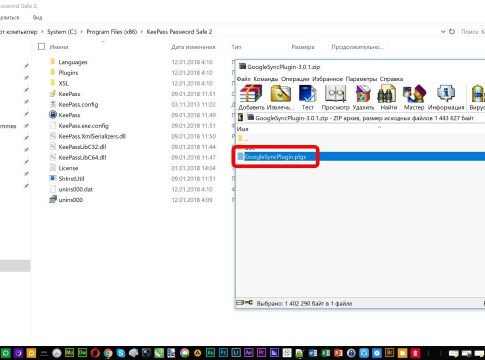Open Google Chrome from the taskbar

pyautogui.click(x=108, y=353)
